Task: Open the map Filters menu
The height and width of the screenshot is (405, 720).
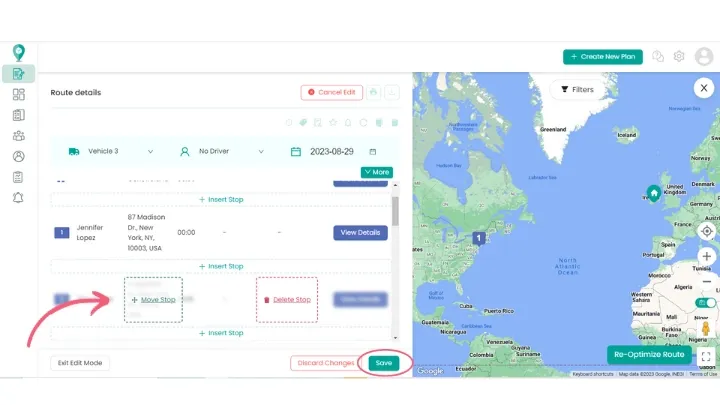Action: (x=579, y=89)
